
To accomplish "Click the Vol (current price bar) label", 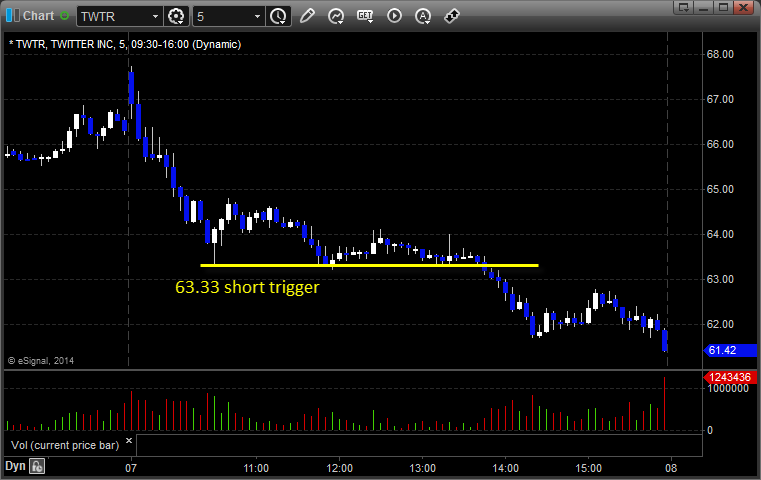I will pyautogui.click(x=65, y=445).
